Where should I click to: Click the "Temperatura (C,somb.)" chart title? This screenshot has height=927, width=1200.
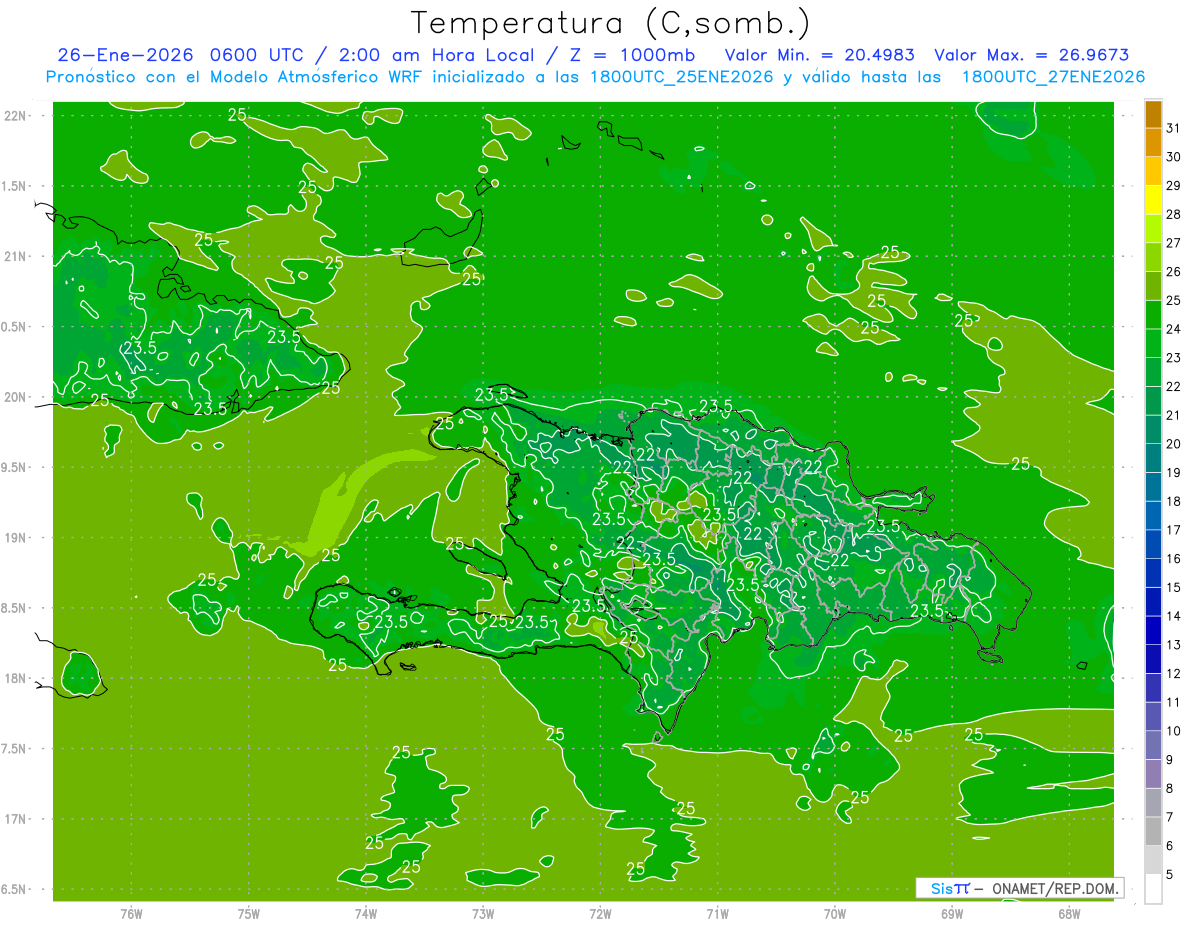pos(611,23)
